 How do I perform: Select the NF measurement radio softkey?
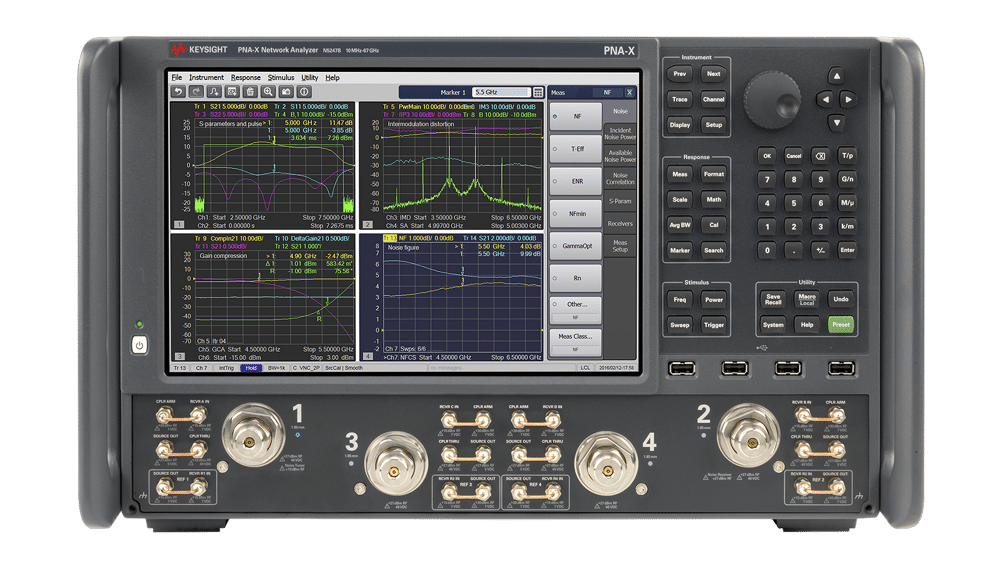point(575,117)
